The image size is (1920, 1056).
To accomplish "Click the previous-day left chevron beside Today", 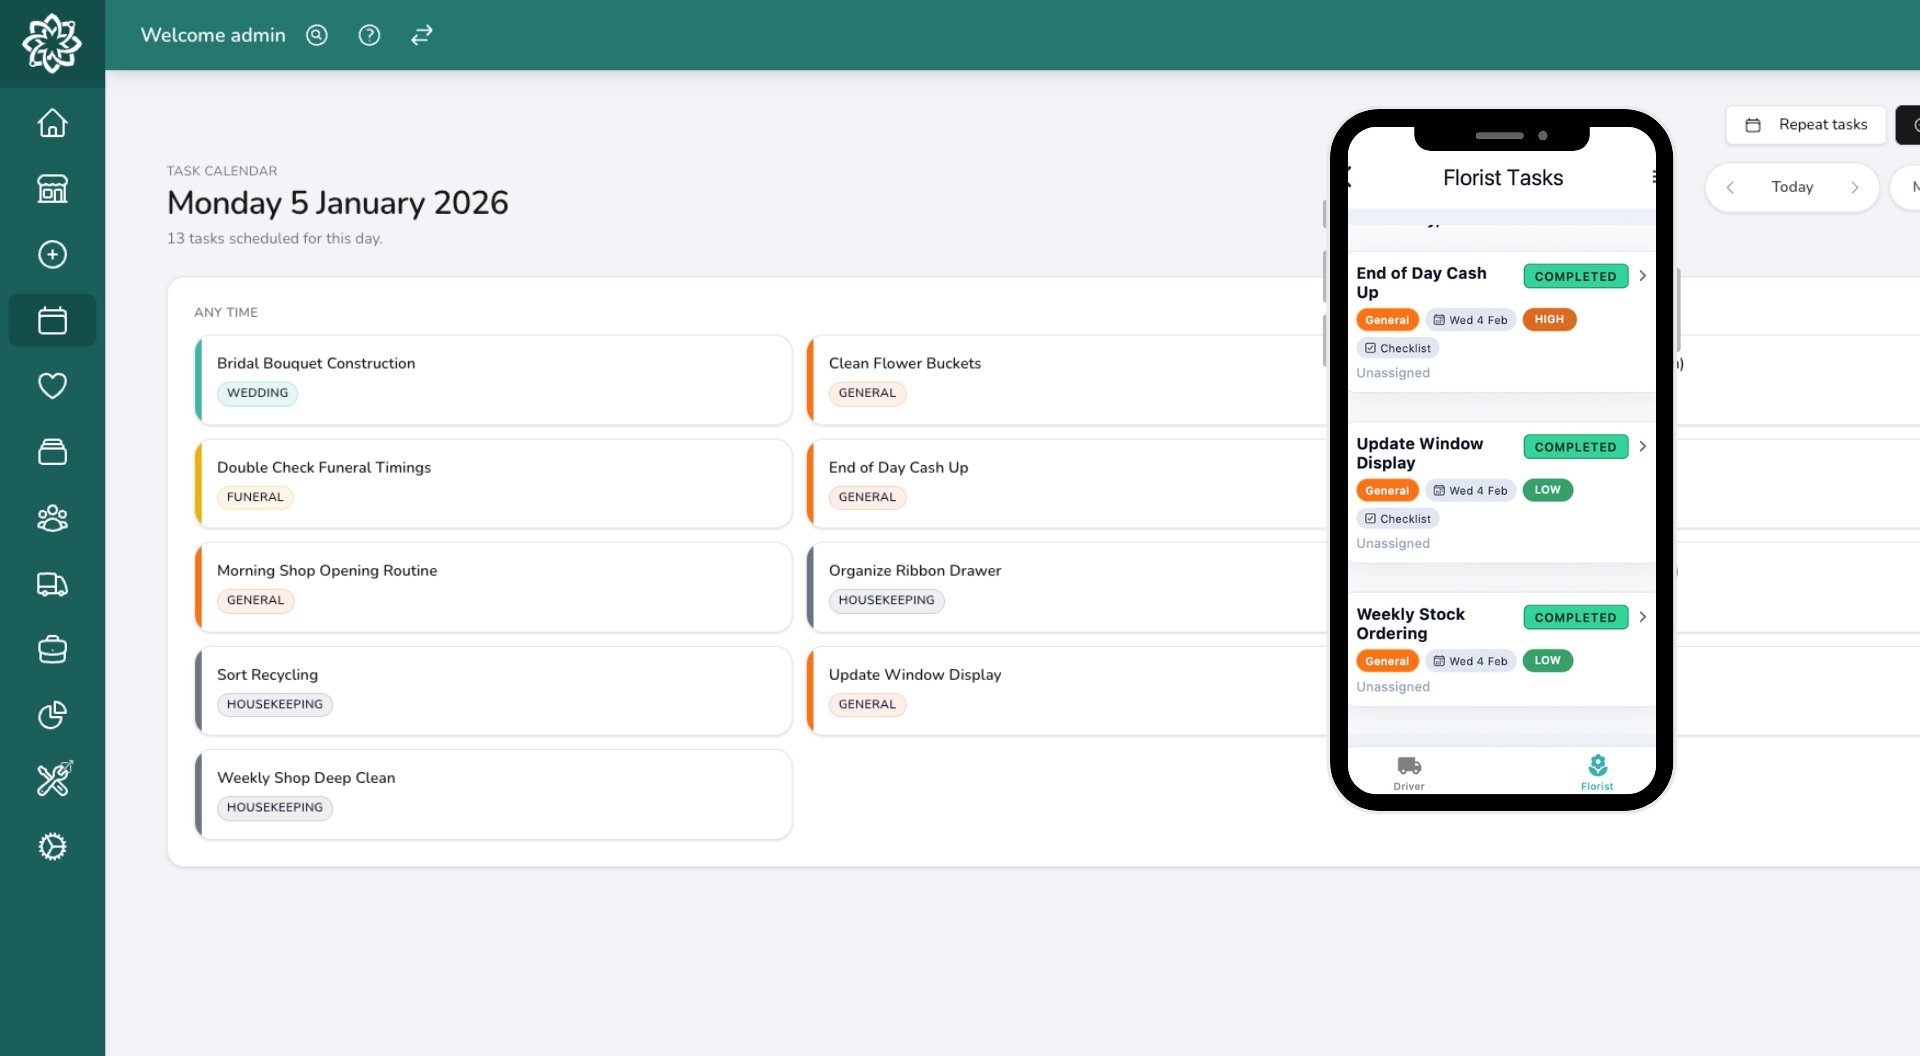I will [1732, 187].
